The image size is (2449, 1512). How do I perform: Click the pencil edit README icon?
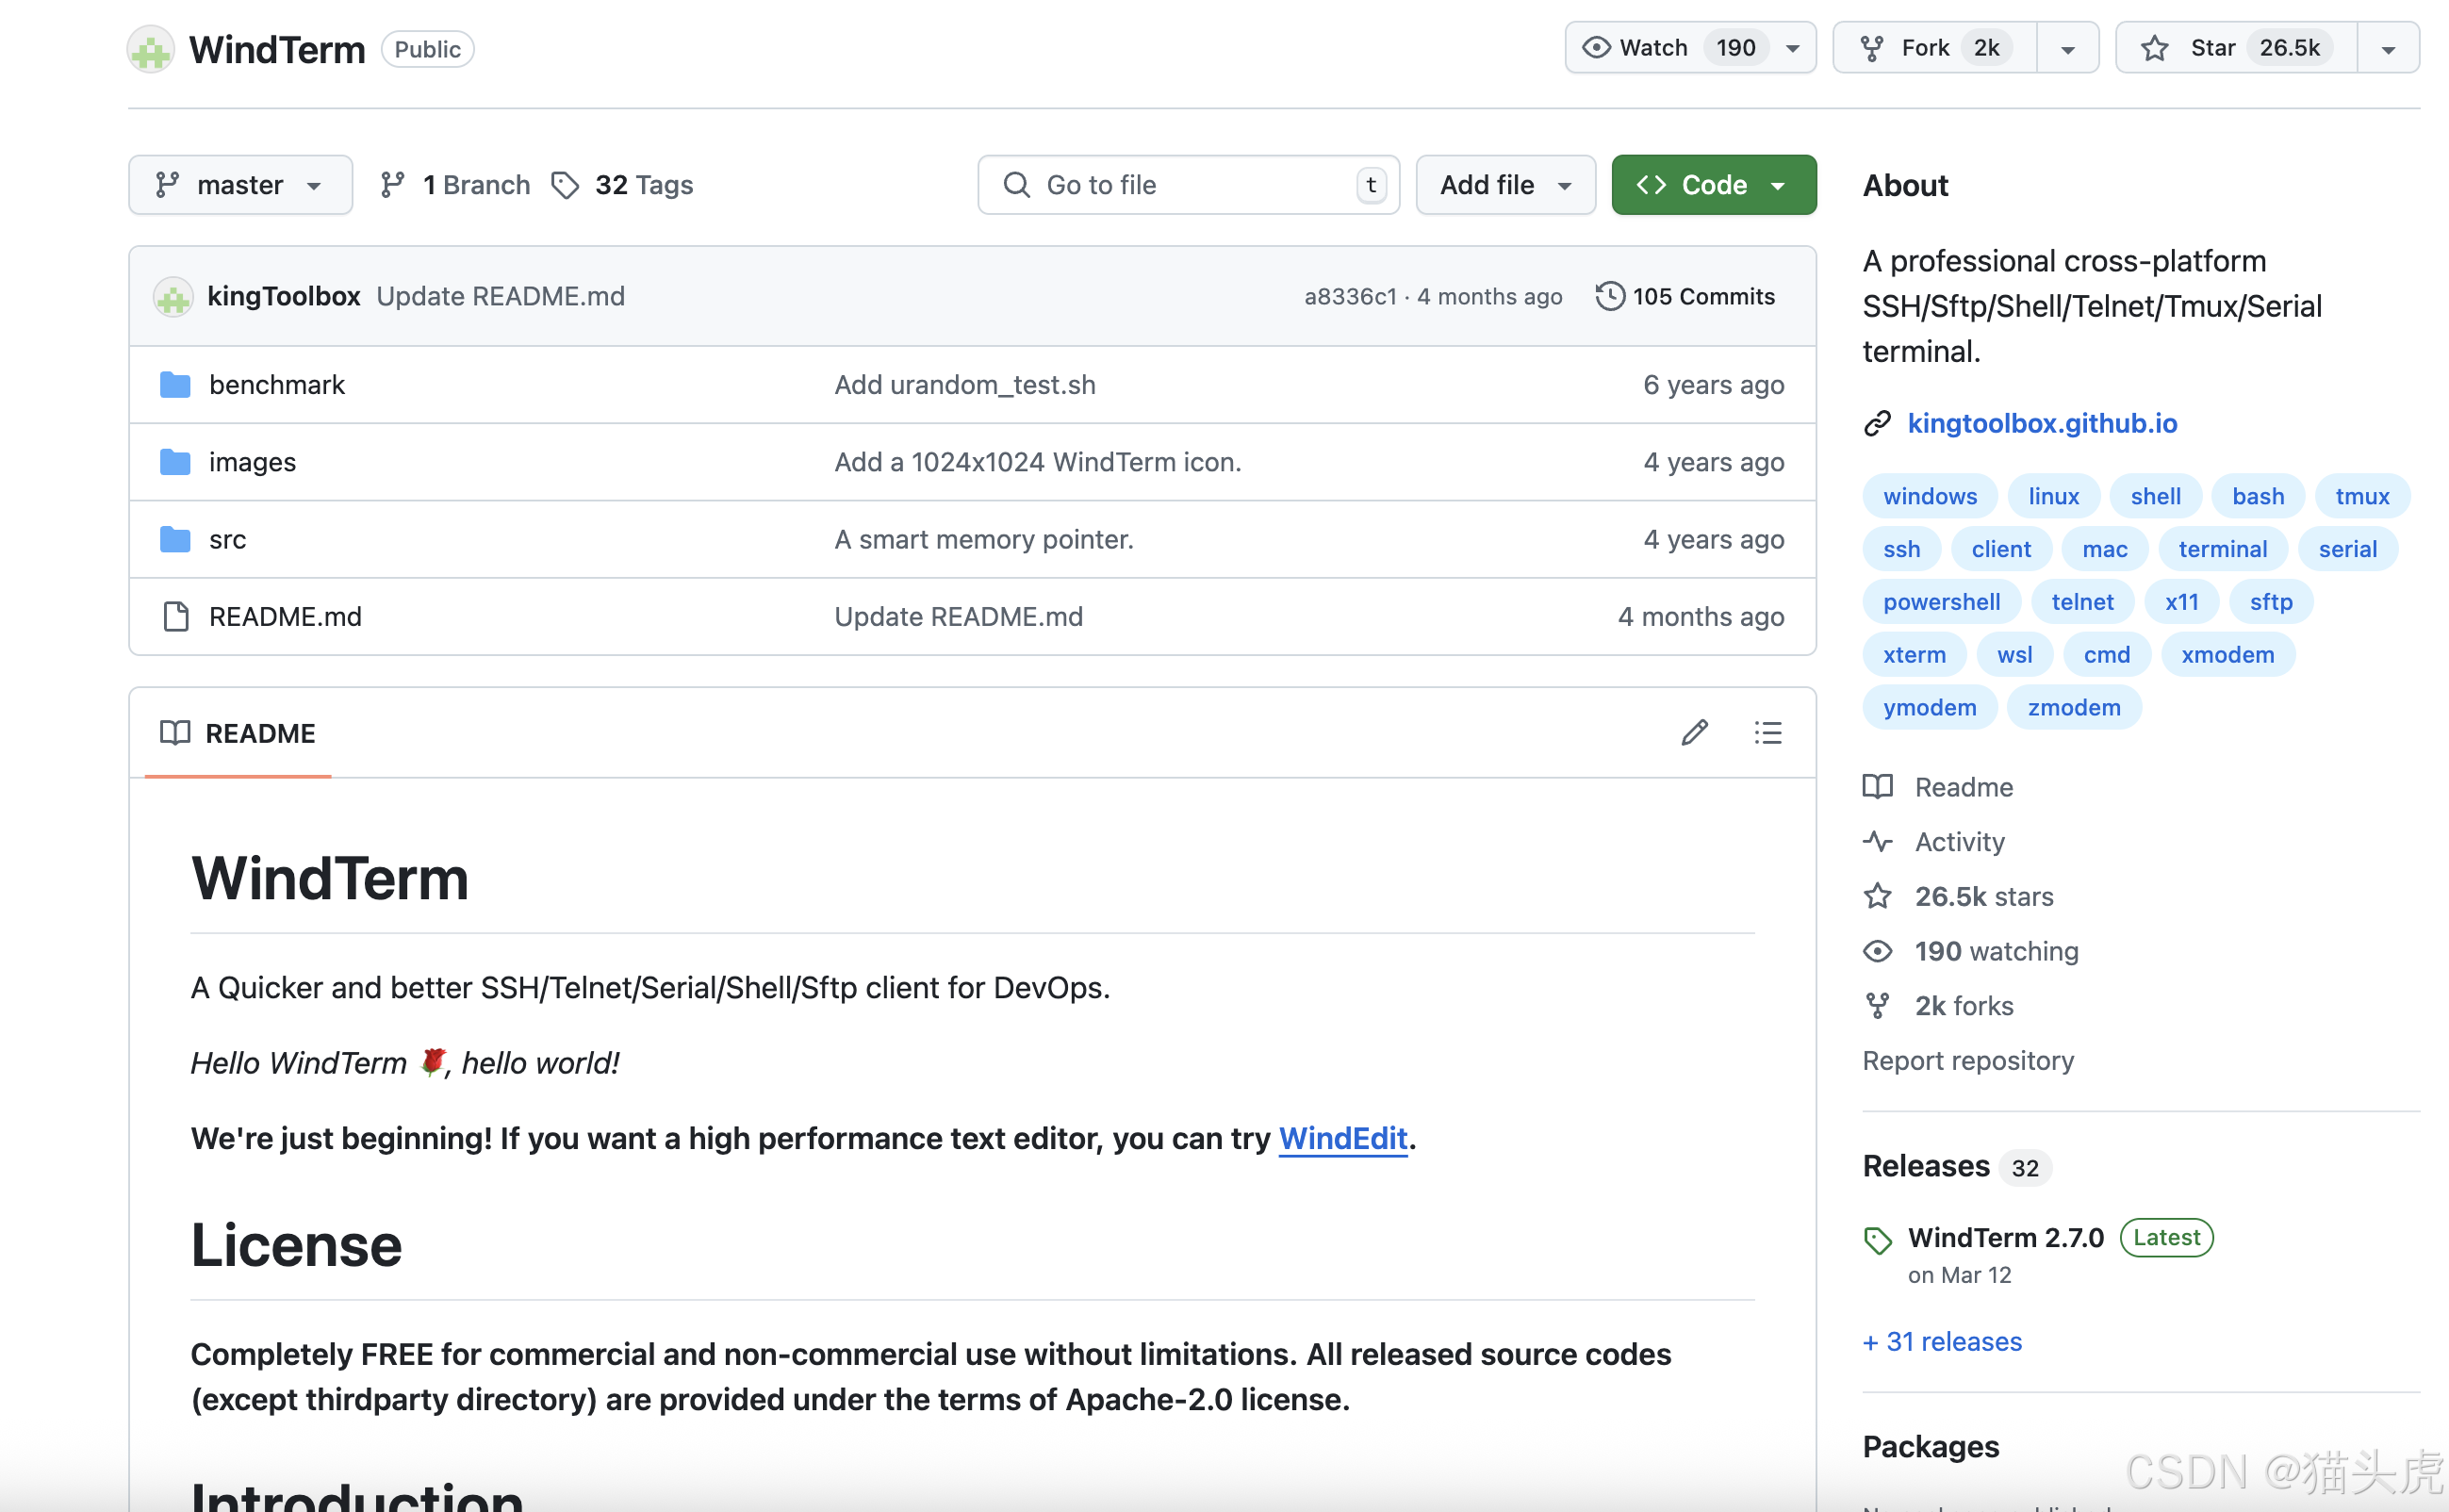pos(1694,733)
